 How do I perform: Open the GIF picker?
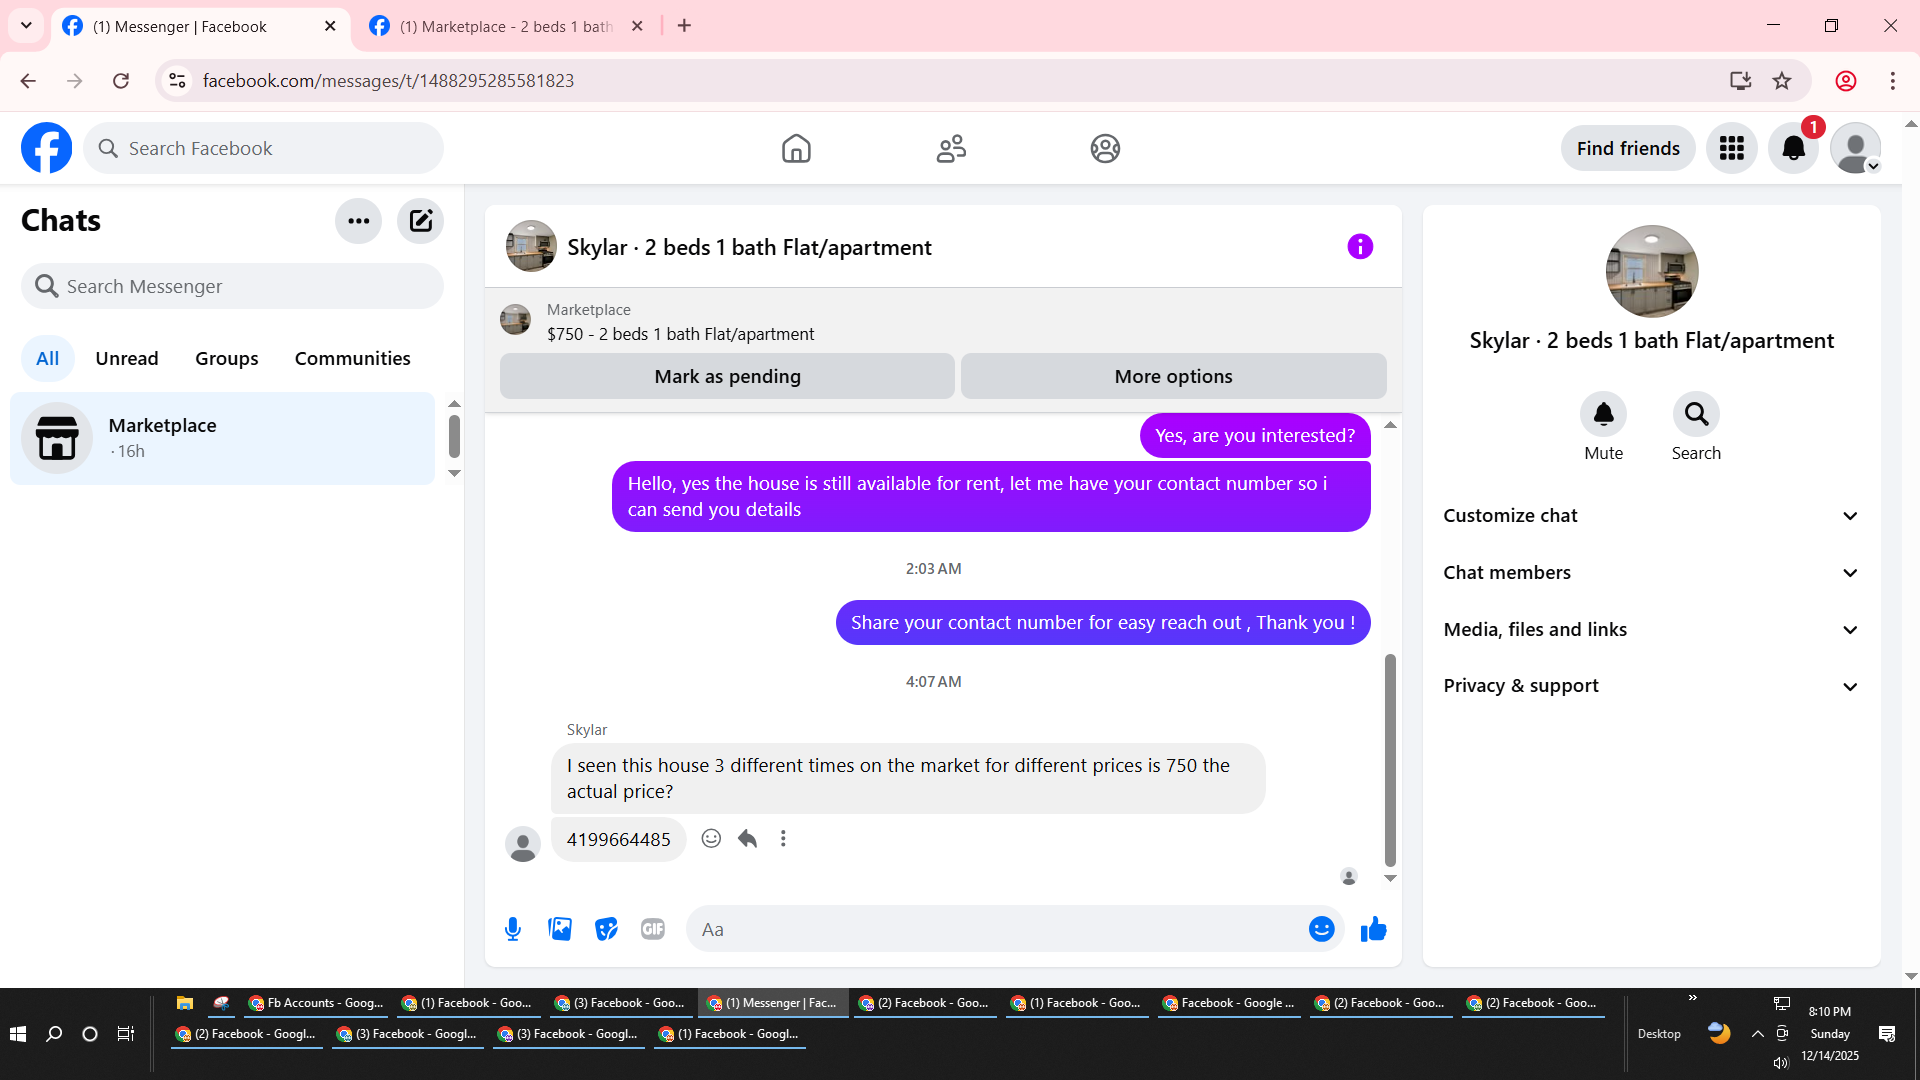pyautogui.click(x=653, y=929)
